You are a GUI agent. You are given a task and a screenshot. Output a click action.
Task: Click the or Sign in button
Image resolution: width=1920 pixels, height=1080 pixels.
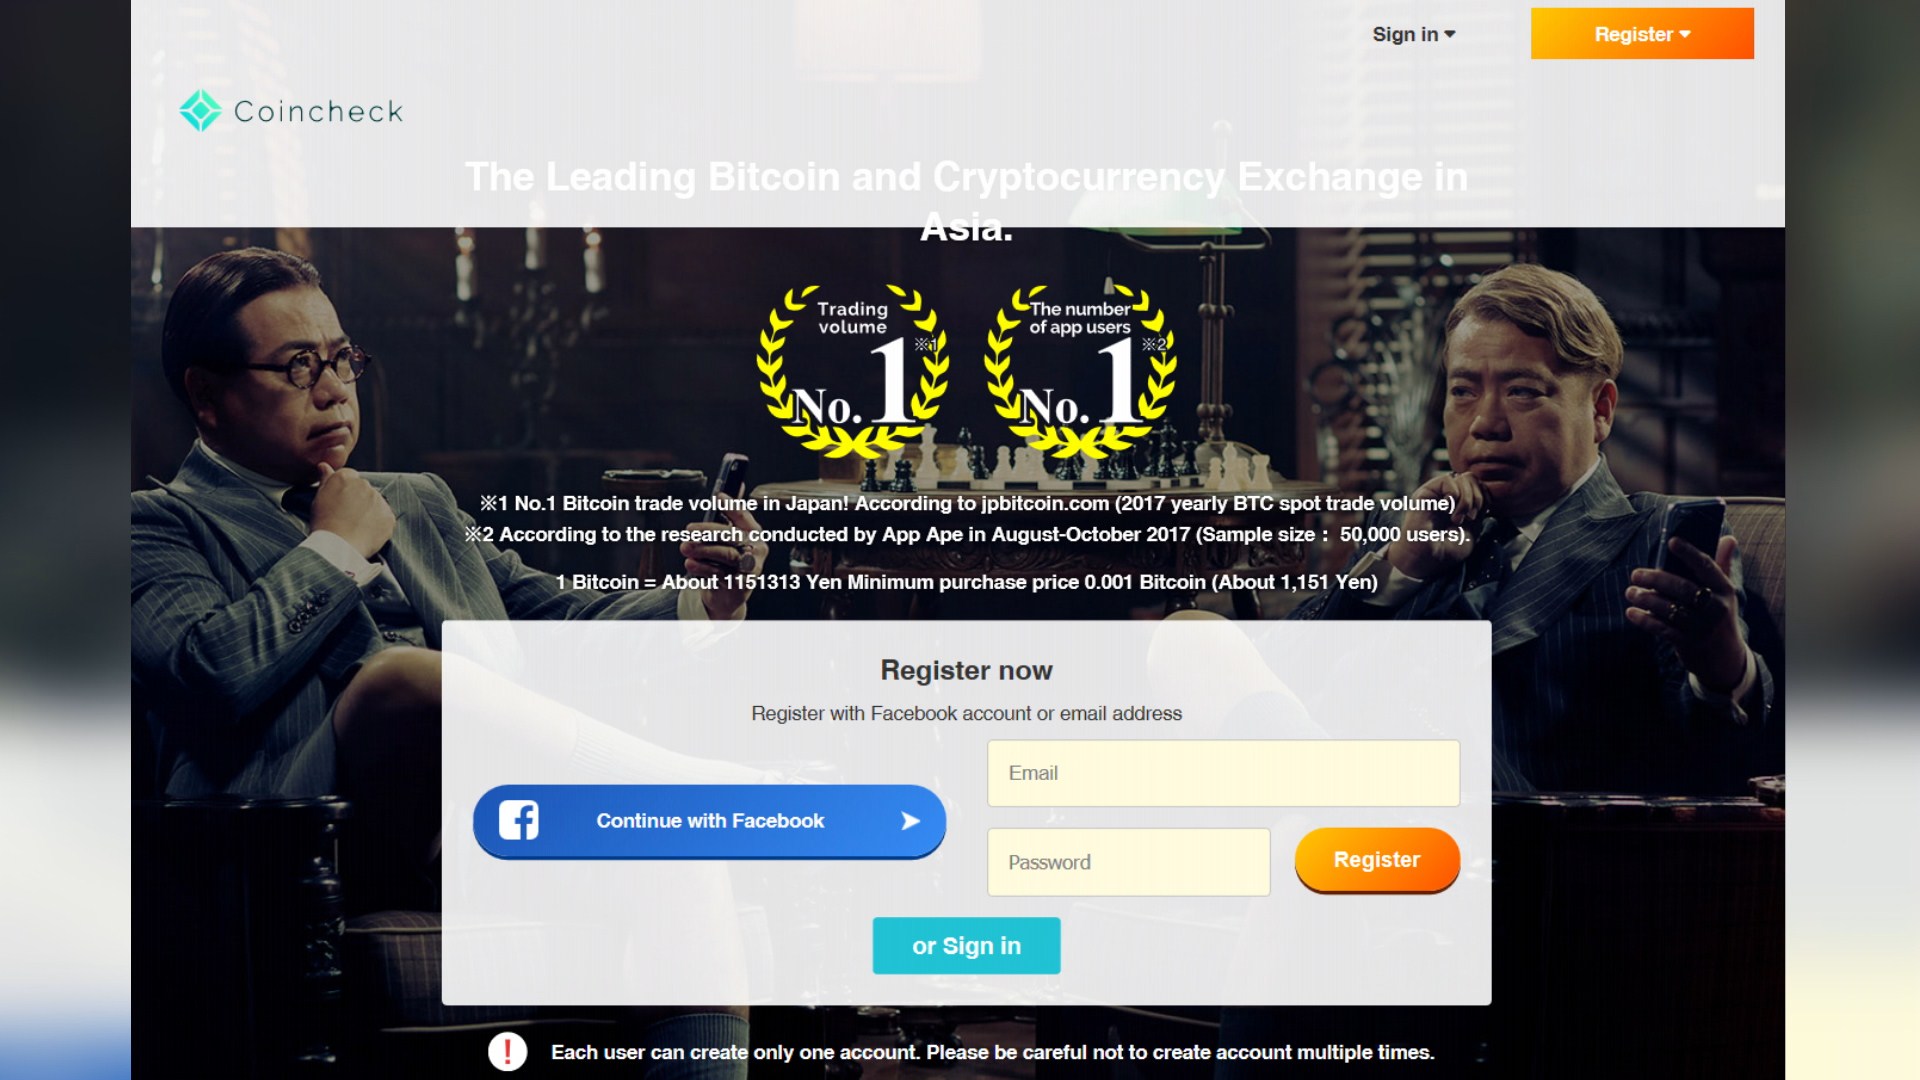click(x=966, y=946)
